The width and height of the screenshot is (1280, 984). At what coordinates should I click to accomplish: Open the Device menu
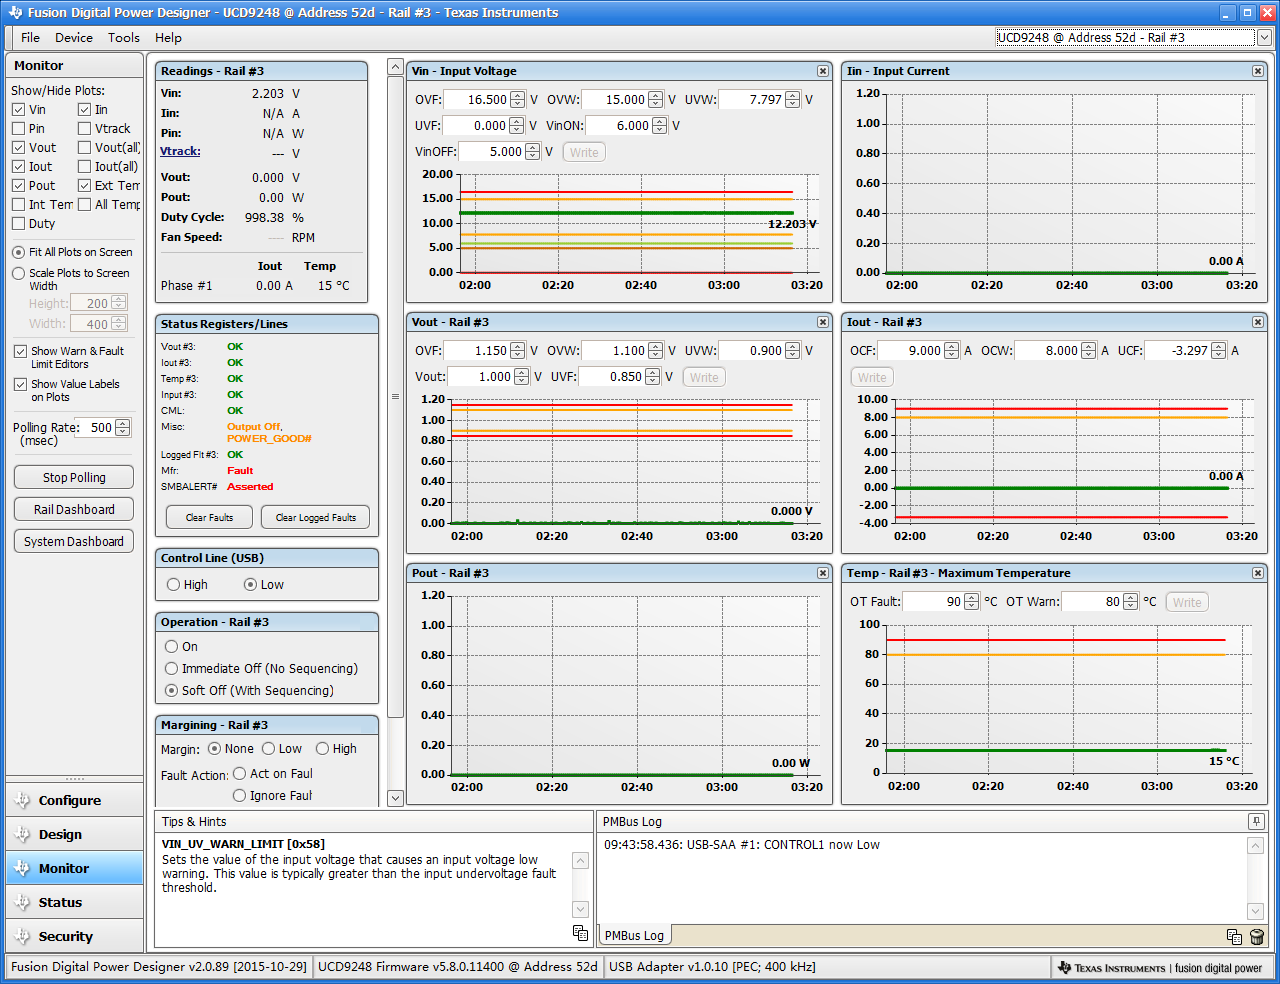(x=73, y=38)
